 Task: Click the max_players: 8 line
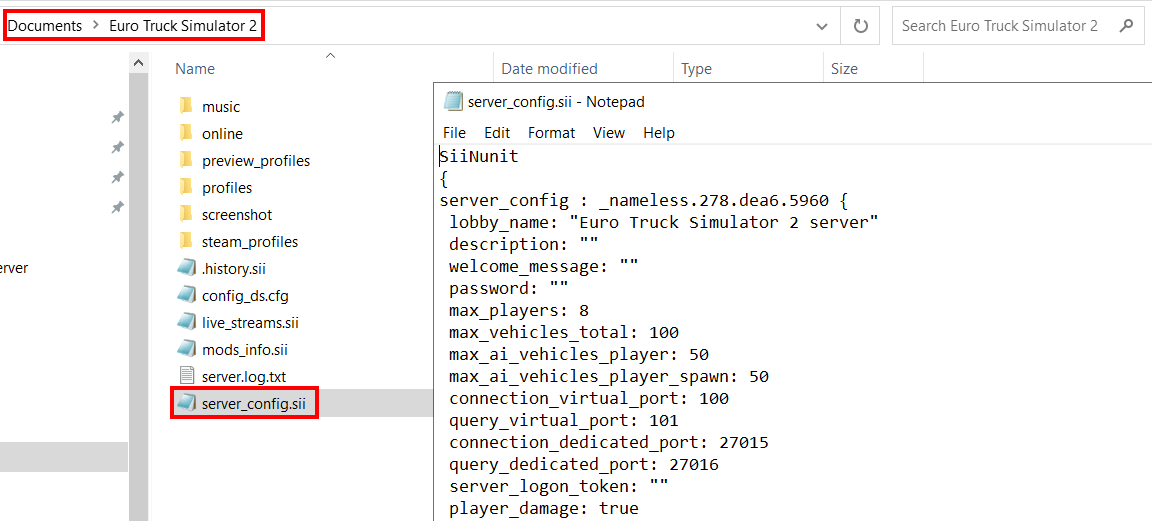click(x=519, y=310)
